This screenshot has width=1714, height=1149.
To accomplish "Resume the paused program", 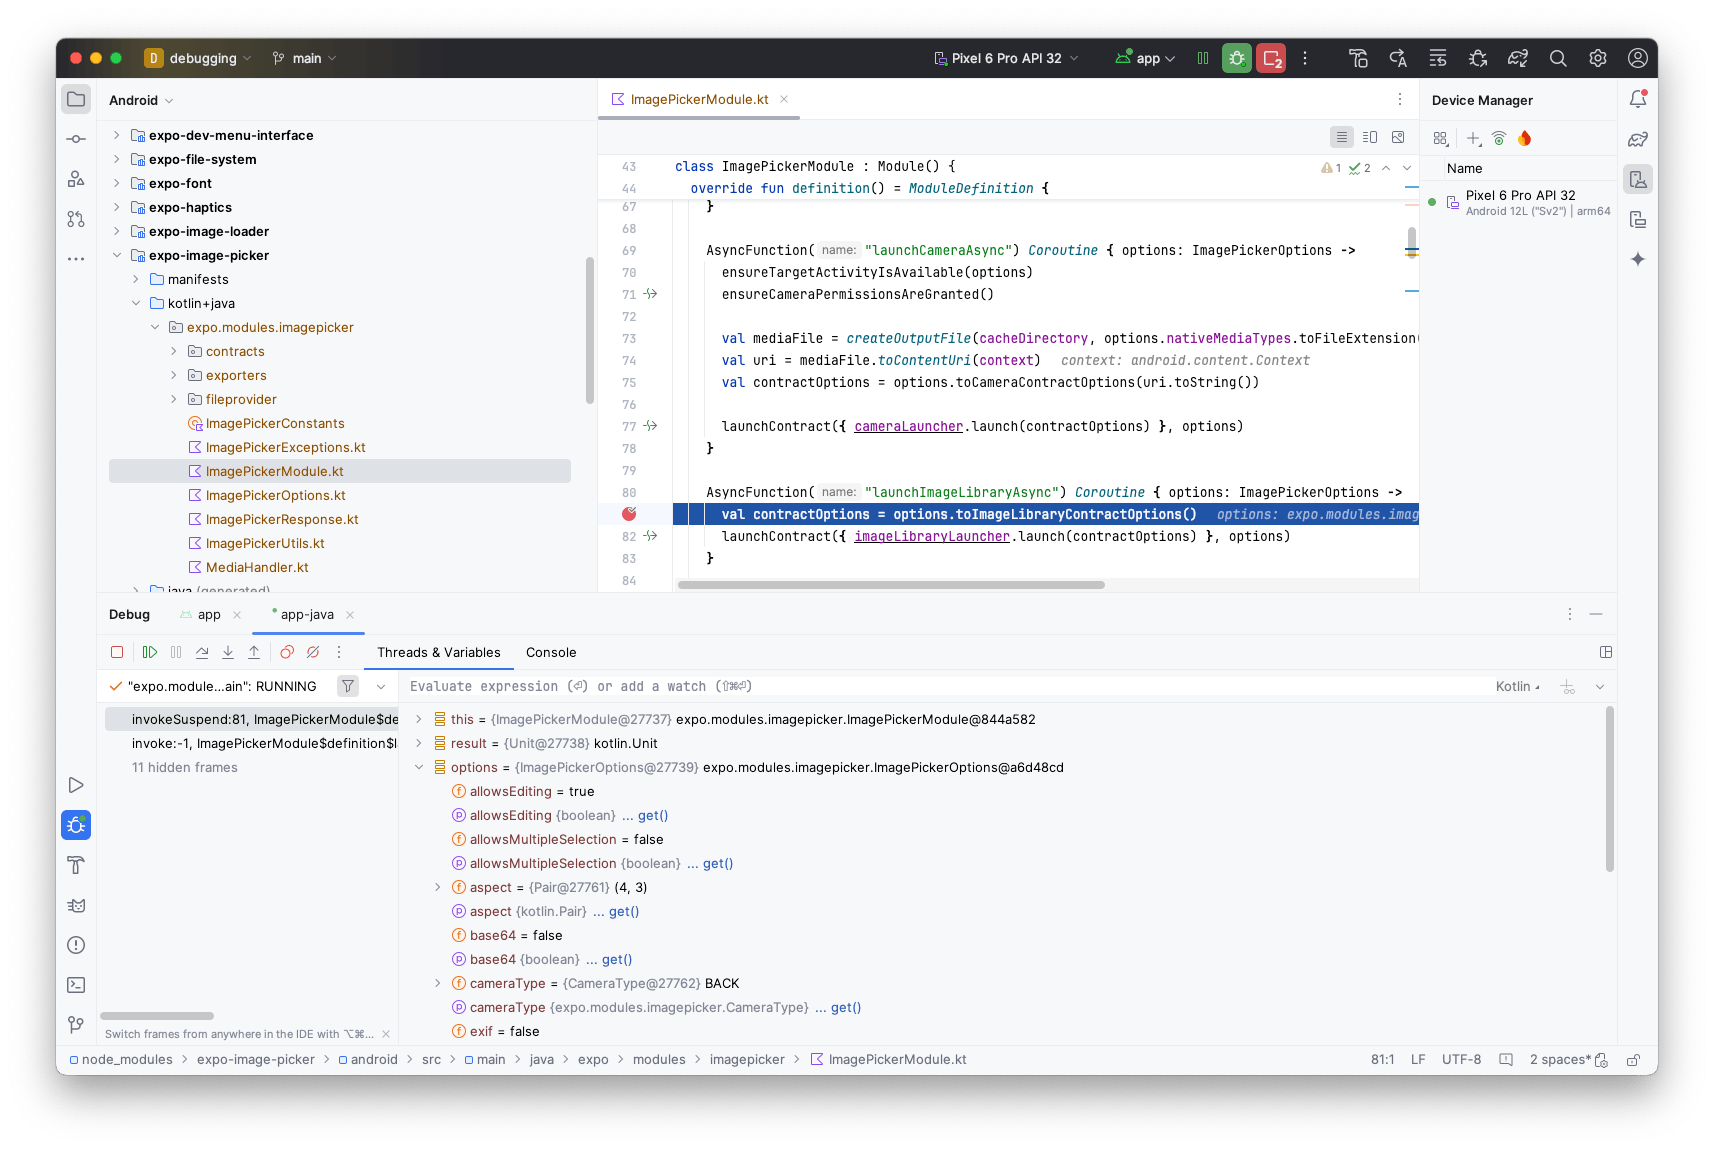I will click(149, 652).
